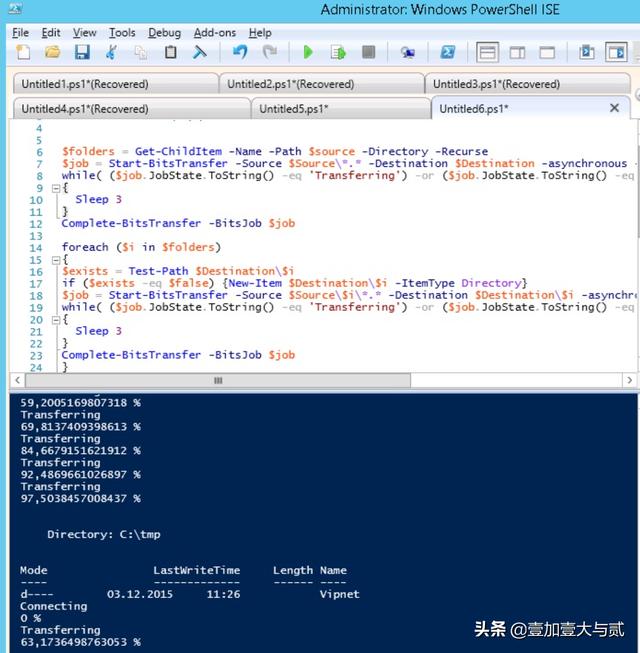Switch to Untitled1.ps1 (Recovered) tab
640x653 pixels.
pos(116,84)
